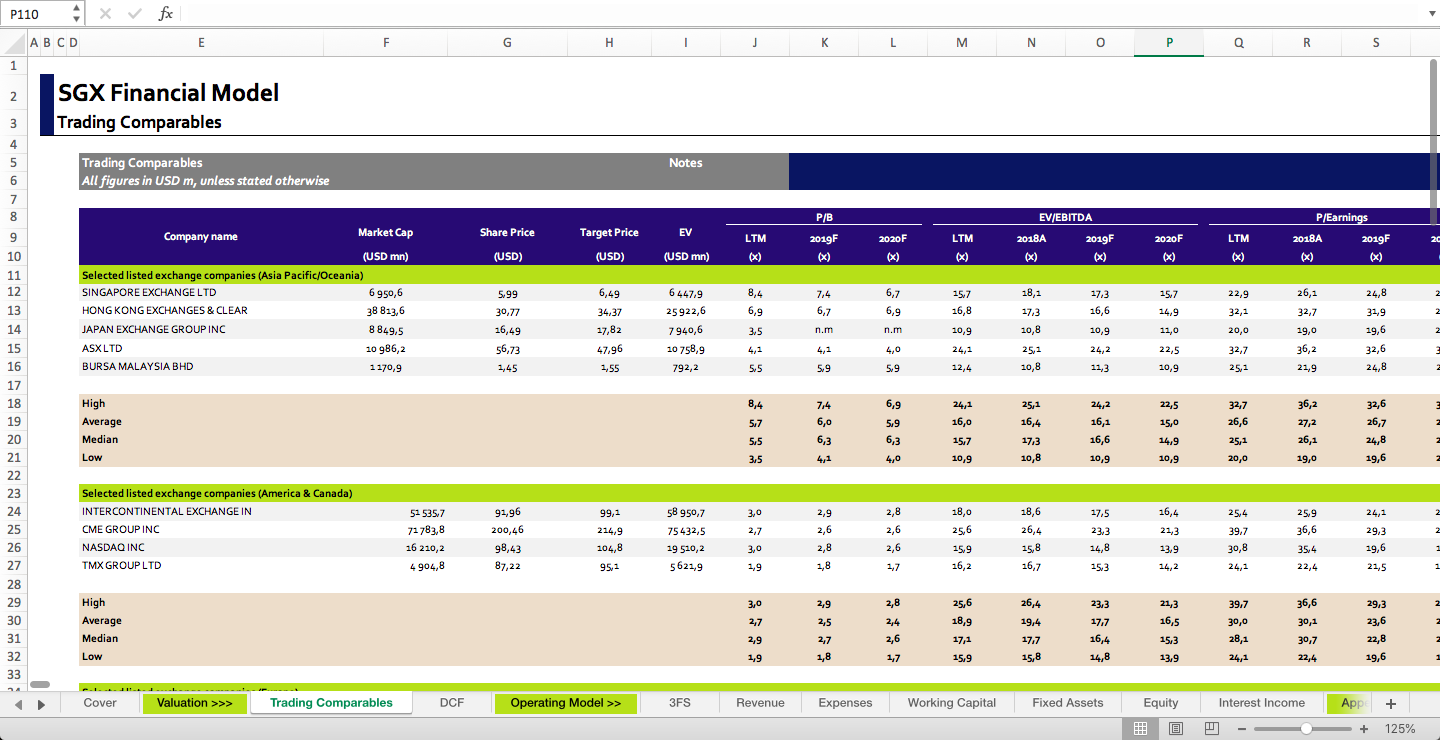This screenshot has height=740, width=1440.
Task: Select CME GROUP INC cell
Action: pyautogui.click(x=201, y=529)
